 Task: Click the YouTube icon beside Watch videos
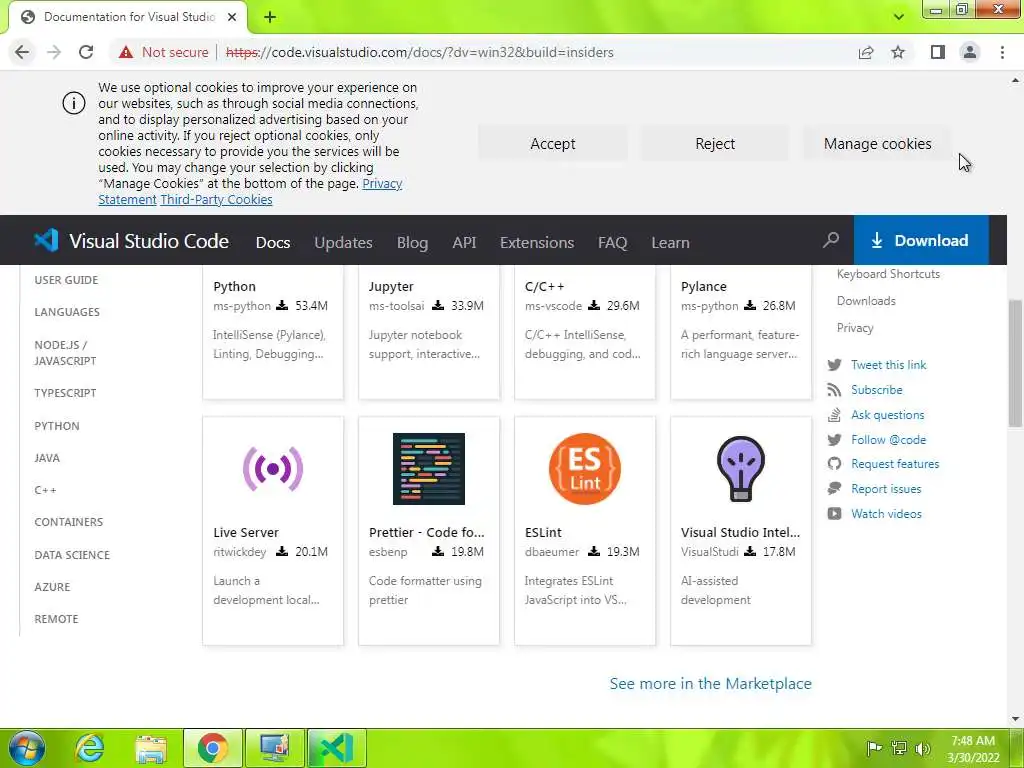pyautogui.click(x=834, y=514)
